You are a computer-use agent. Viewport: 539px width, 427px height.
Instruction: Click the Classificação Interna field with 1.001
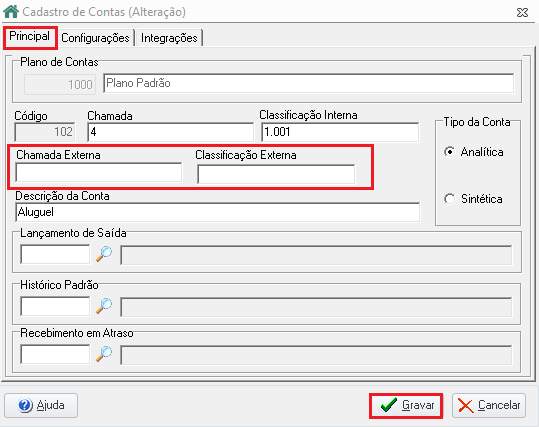pos(340,132)
